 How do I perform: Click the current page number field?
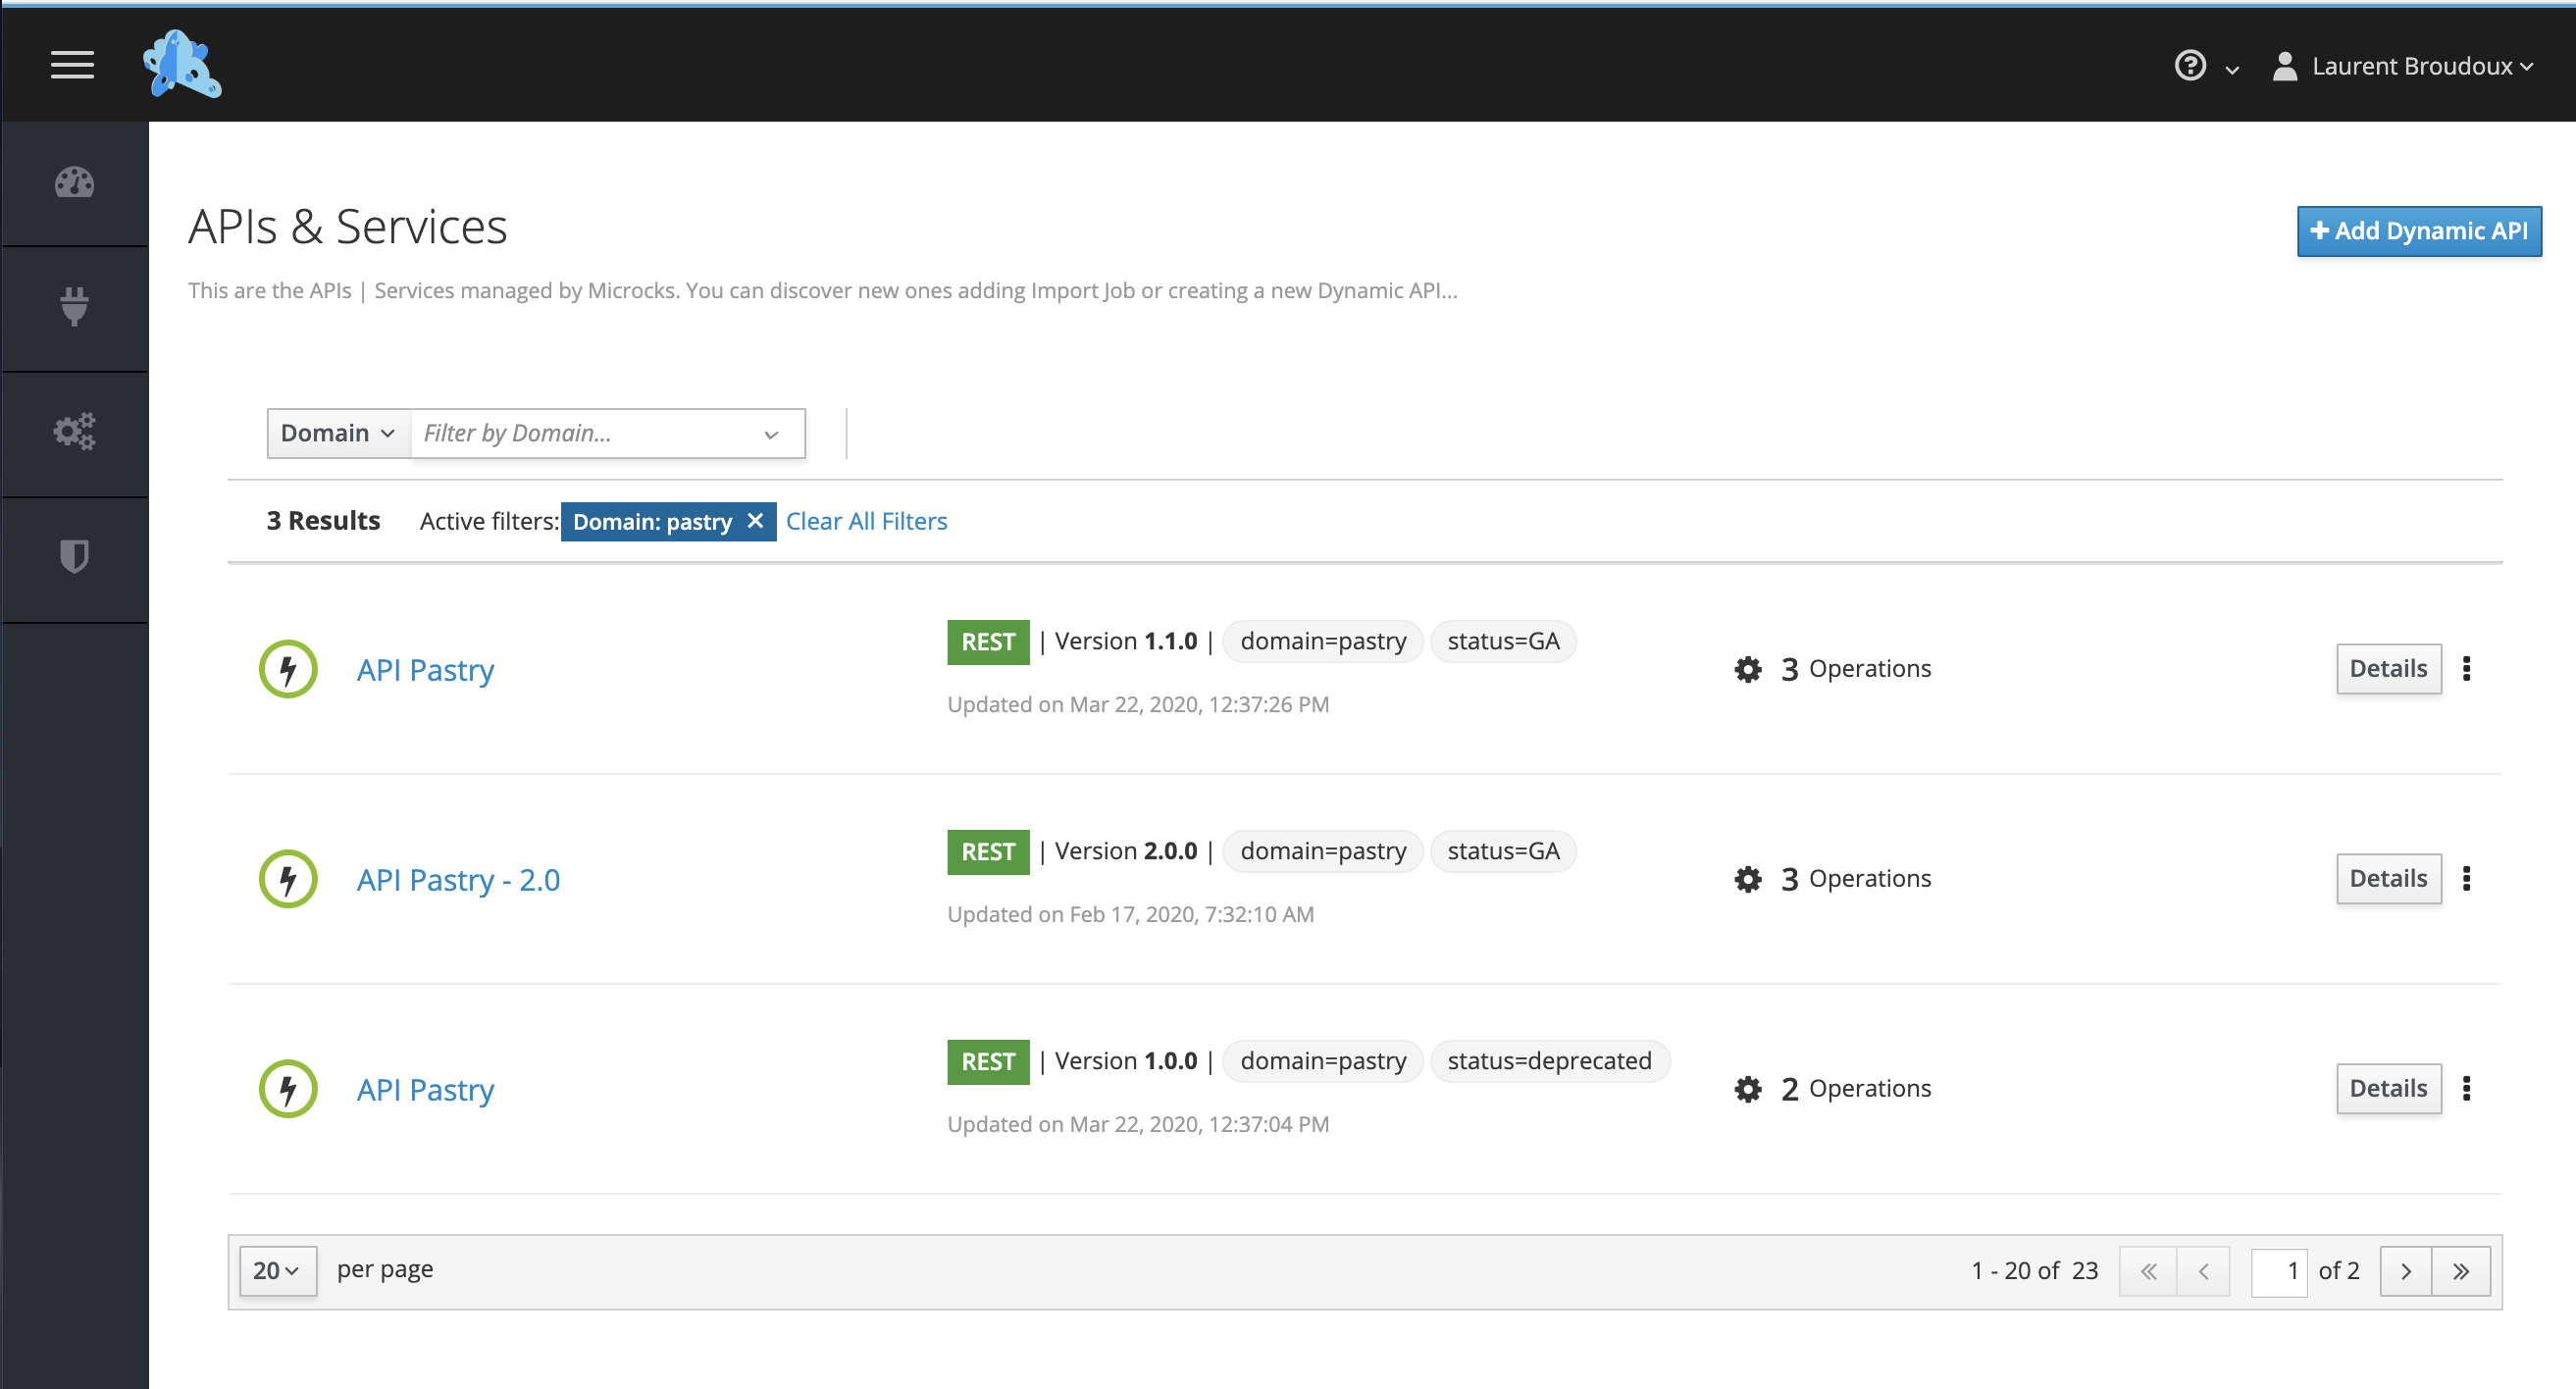pos(2278,1271)
